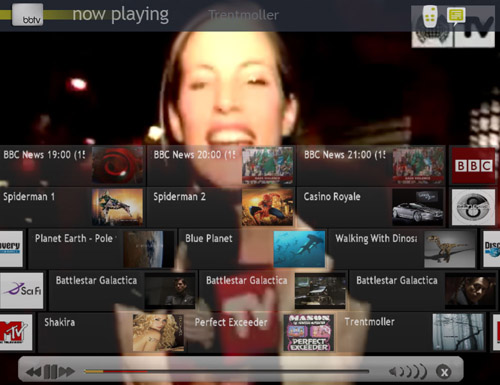Select Walking With Dinosaurs title

tap(376, 239)
